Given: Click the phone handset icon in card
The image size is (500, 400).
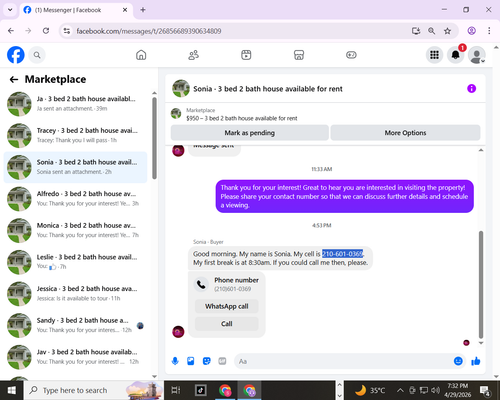Looking at the screenshot, I should click(x=201, y=284).
